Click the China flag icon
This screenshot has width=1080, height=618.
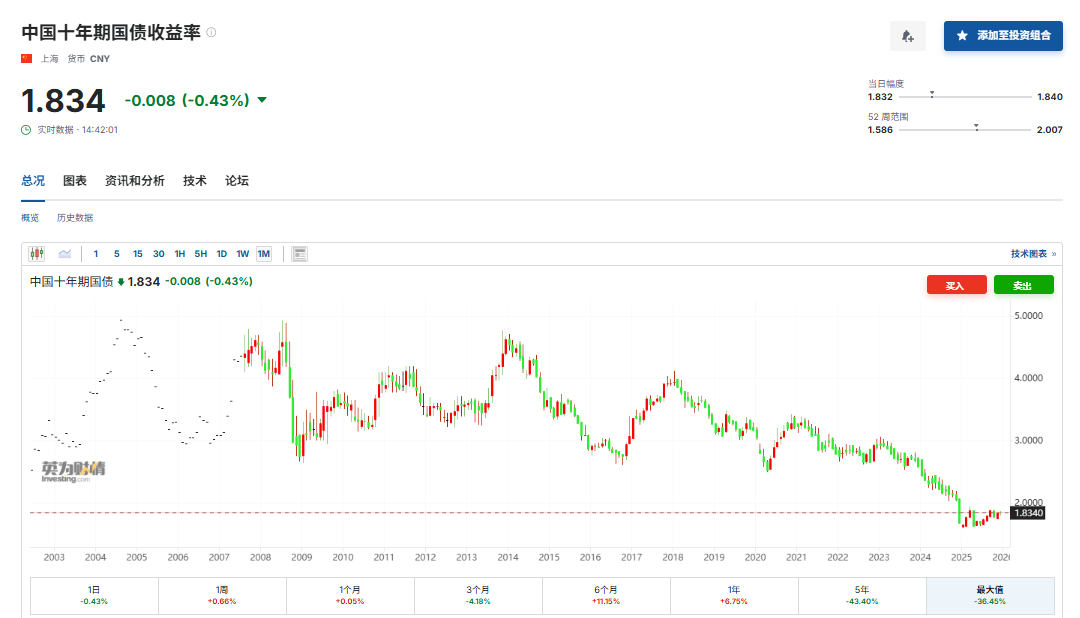click(27, 59)
